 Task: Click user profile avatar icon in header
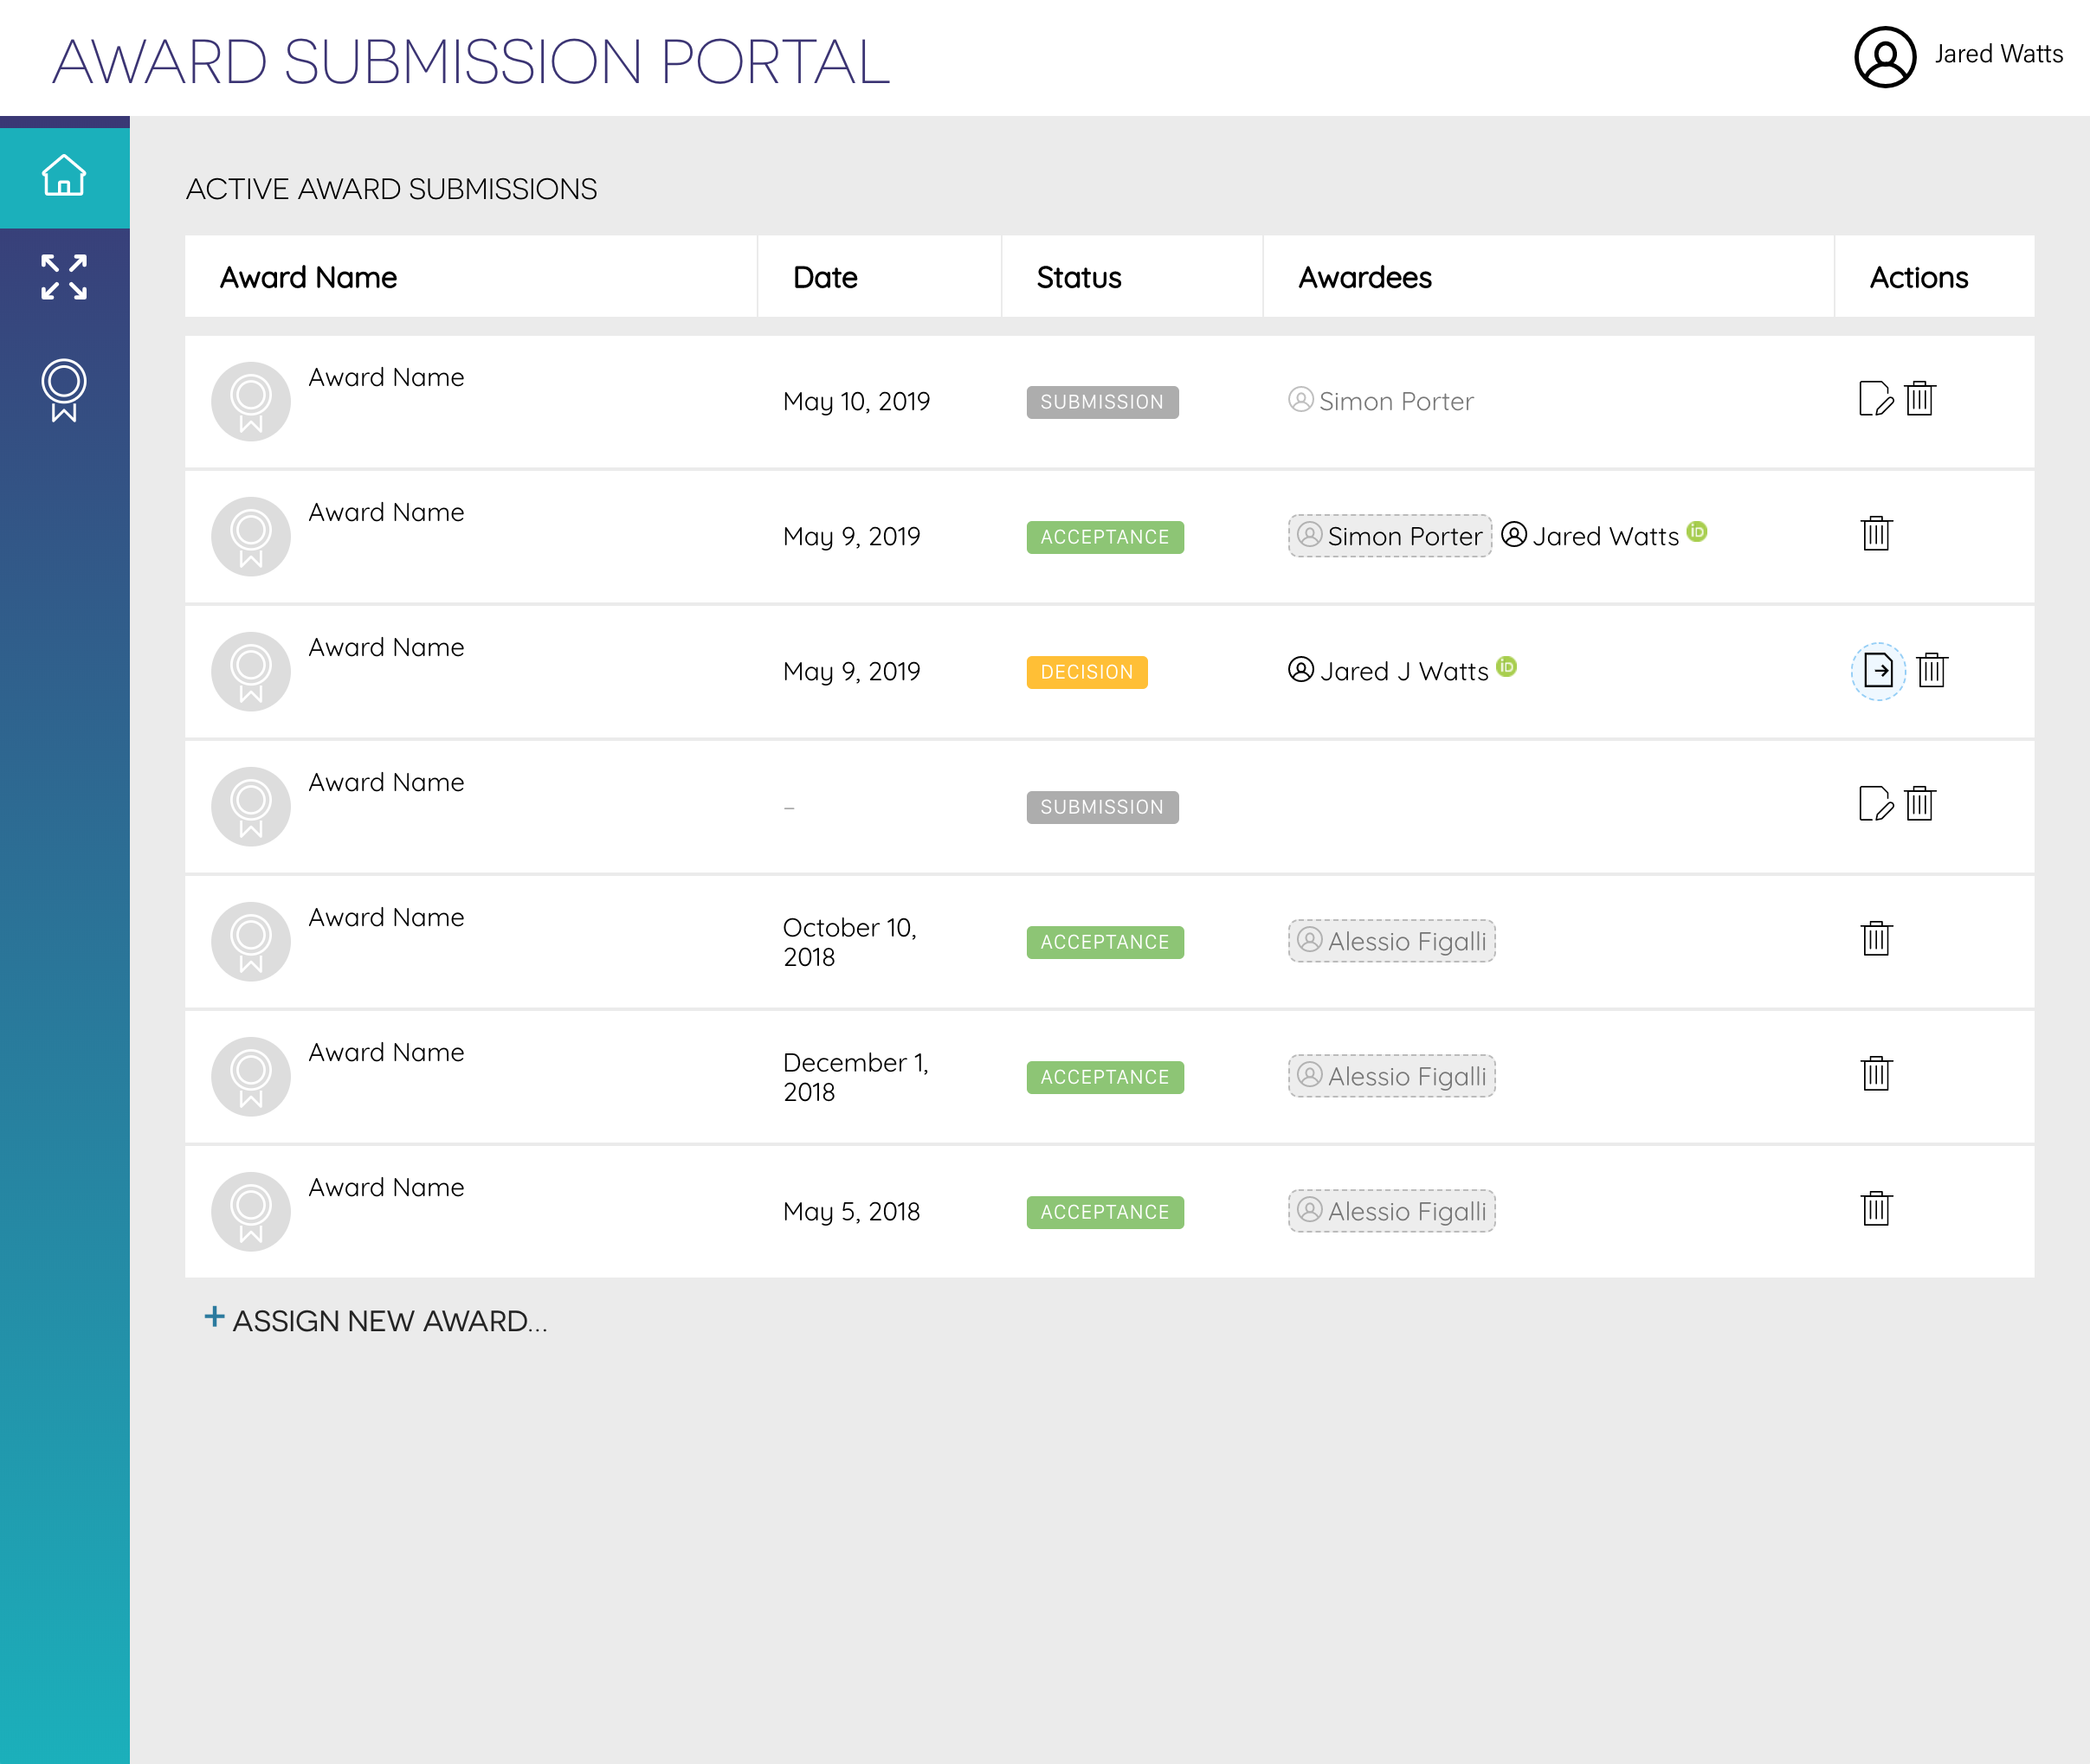[x=1884, y=57]
